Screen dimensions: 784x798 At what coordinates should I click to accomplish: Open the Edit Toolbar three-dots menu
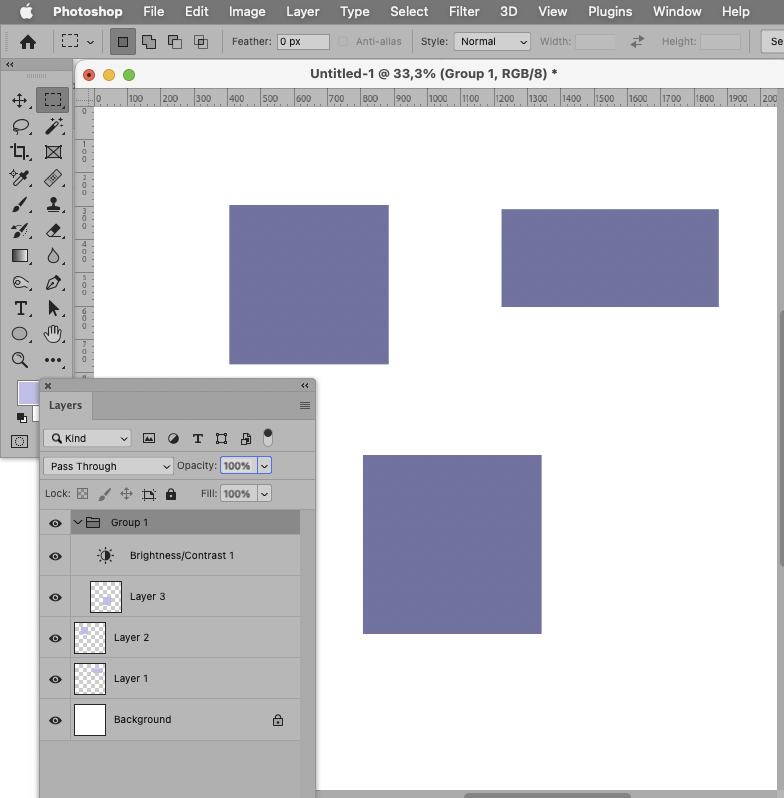(53, 360)
